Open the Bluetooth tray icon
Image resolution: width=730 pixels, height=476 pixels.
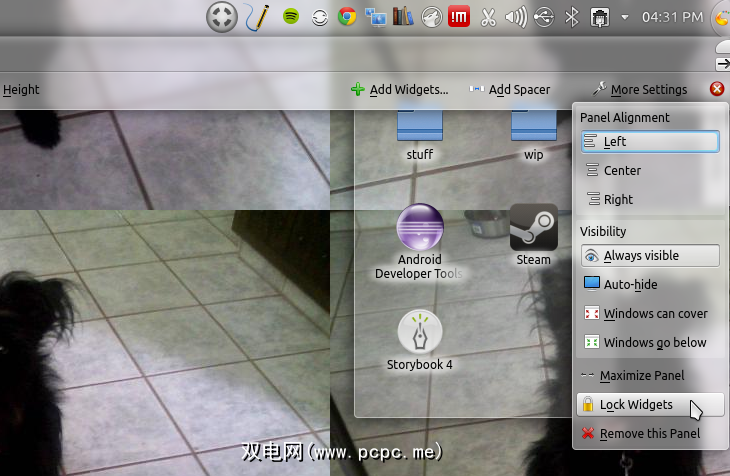click(572, 17)
